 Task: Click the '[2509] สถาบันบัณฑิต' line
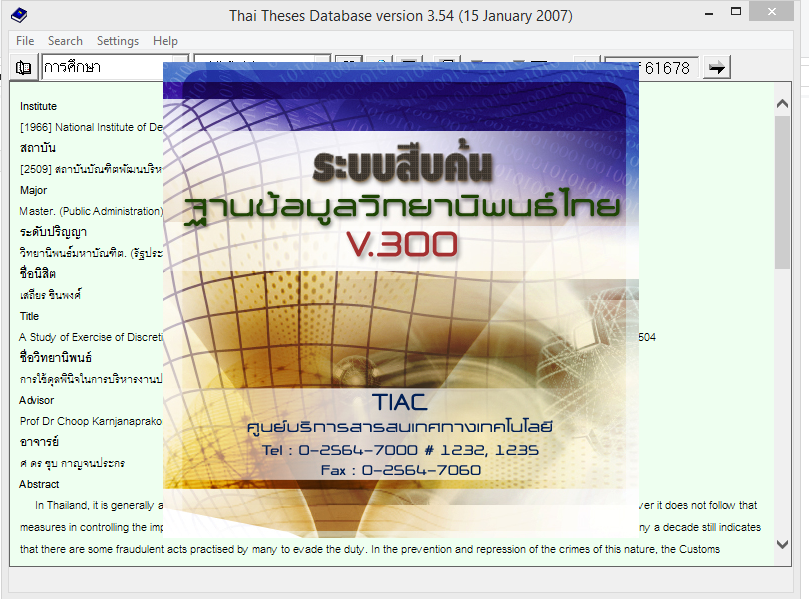point(91,169)
